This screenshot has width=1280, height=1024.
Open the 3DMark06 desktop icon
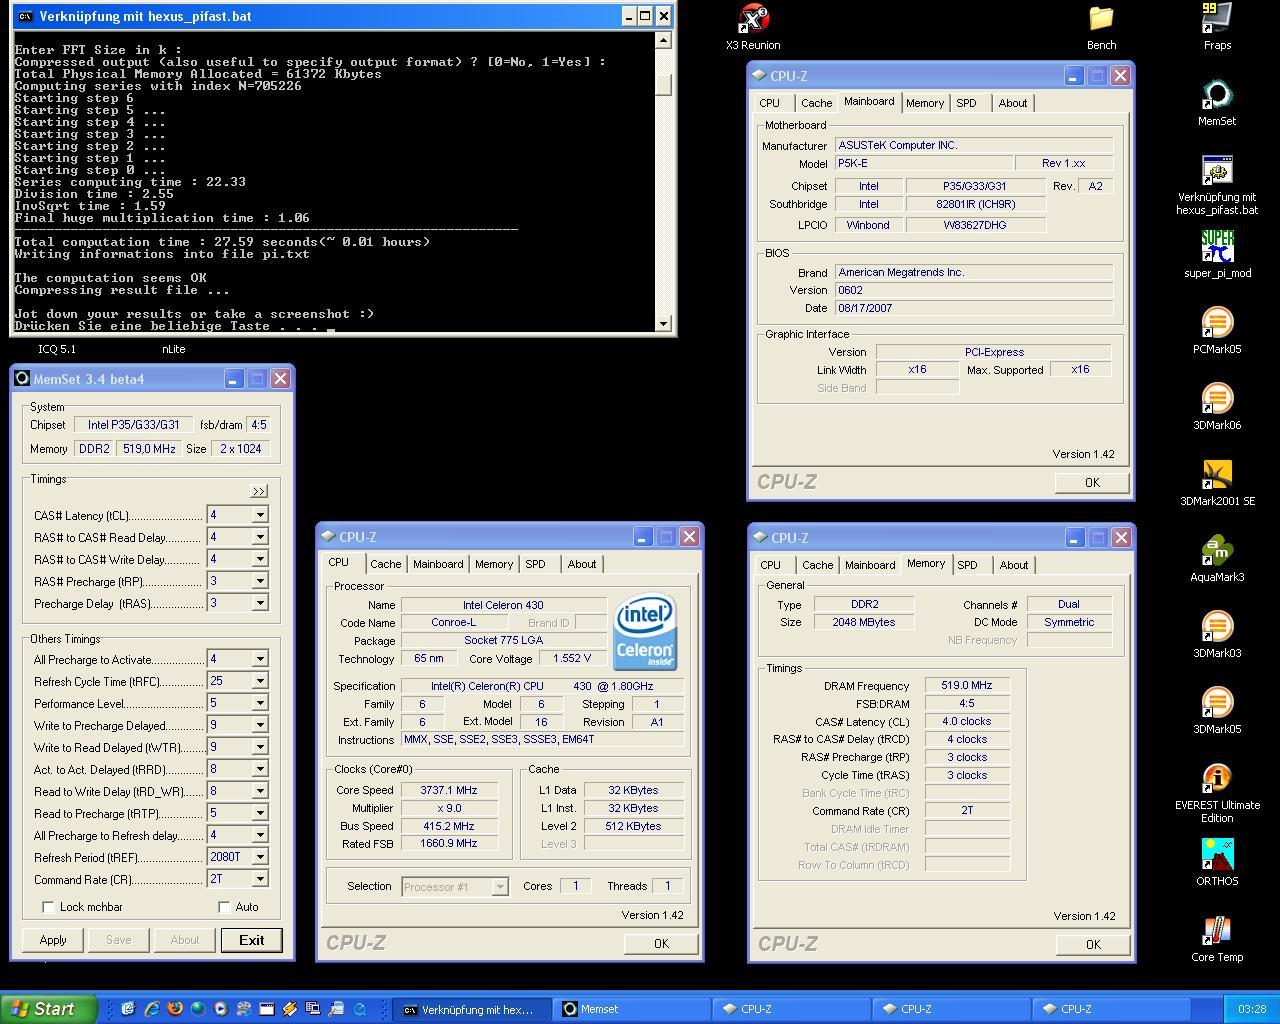pyautogui.click(x=1217, y=407)
